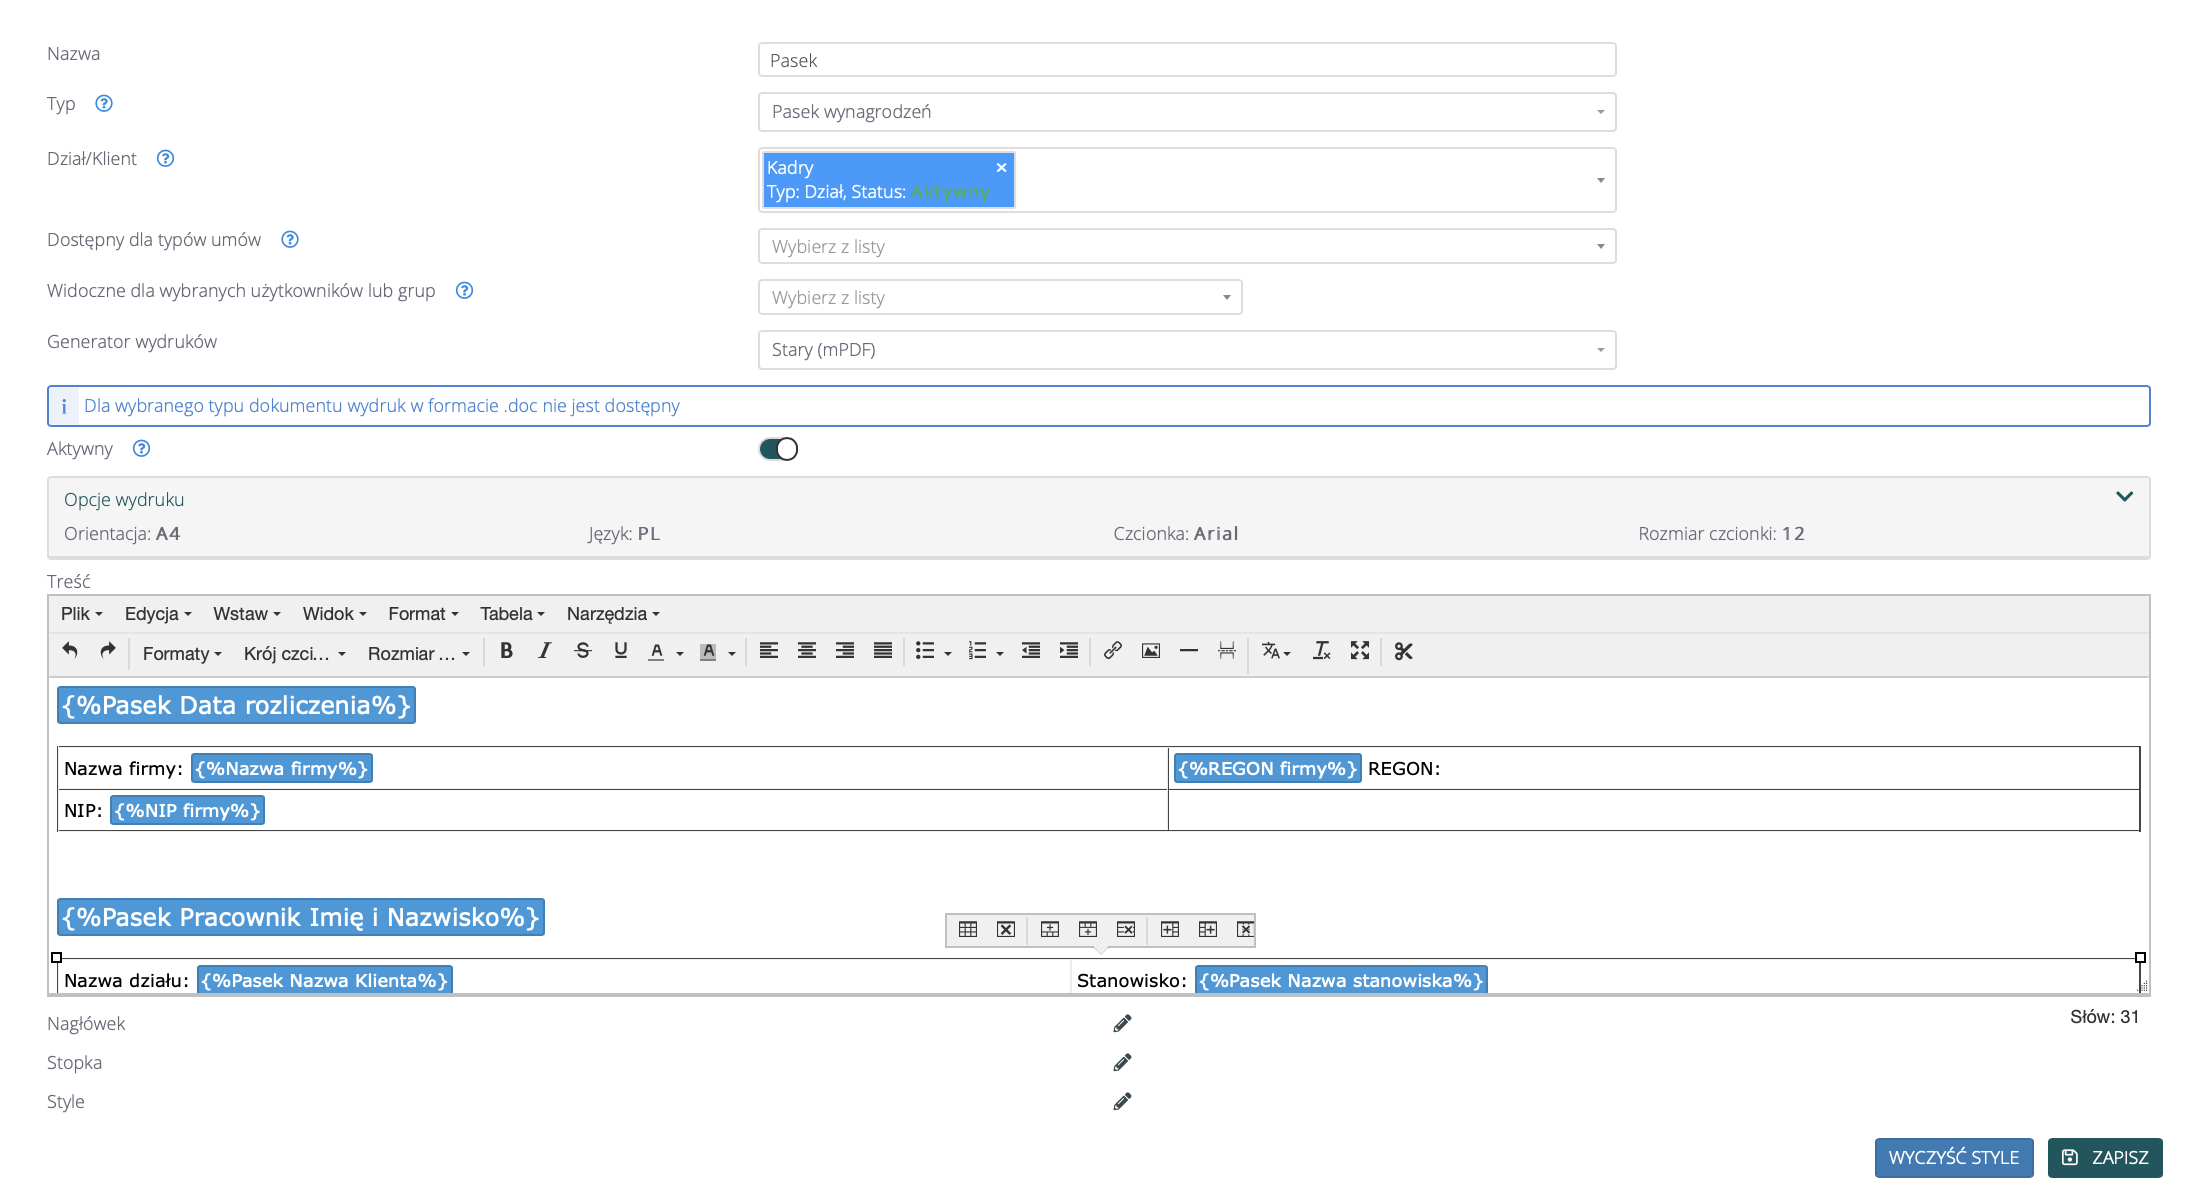The height and width of the screenshot is (1184, 2186).
Task: Open the Dostępny dla typów umów dropdown
Action: [1186, 246]
